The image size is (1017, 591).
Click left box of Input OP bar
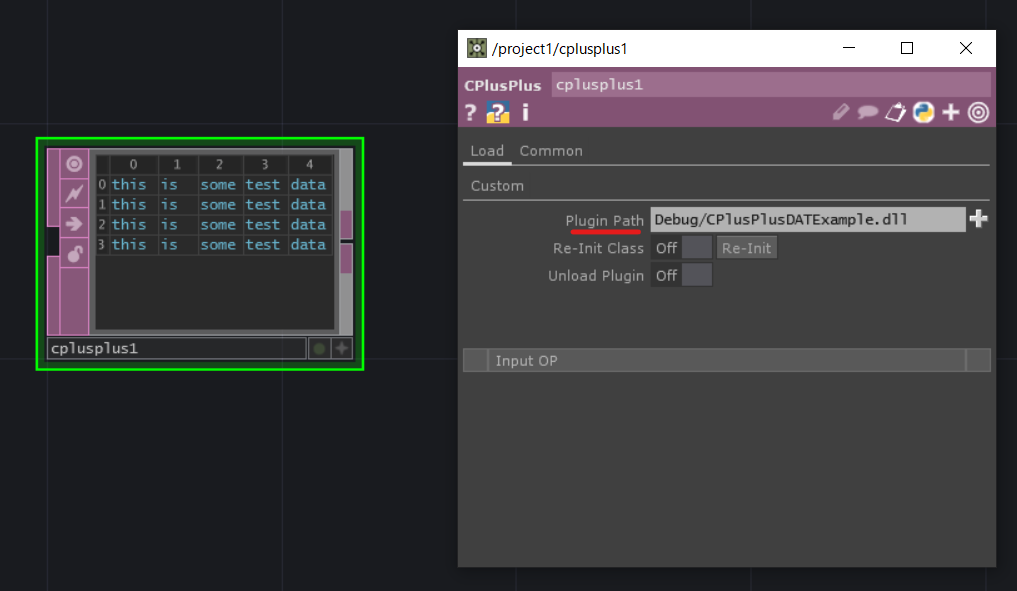click(x=475, y=360)
